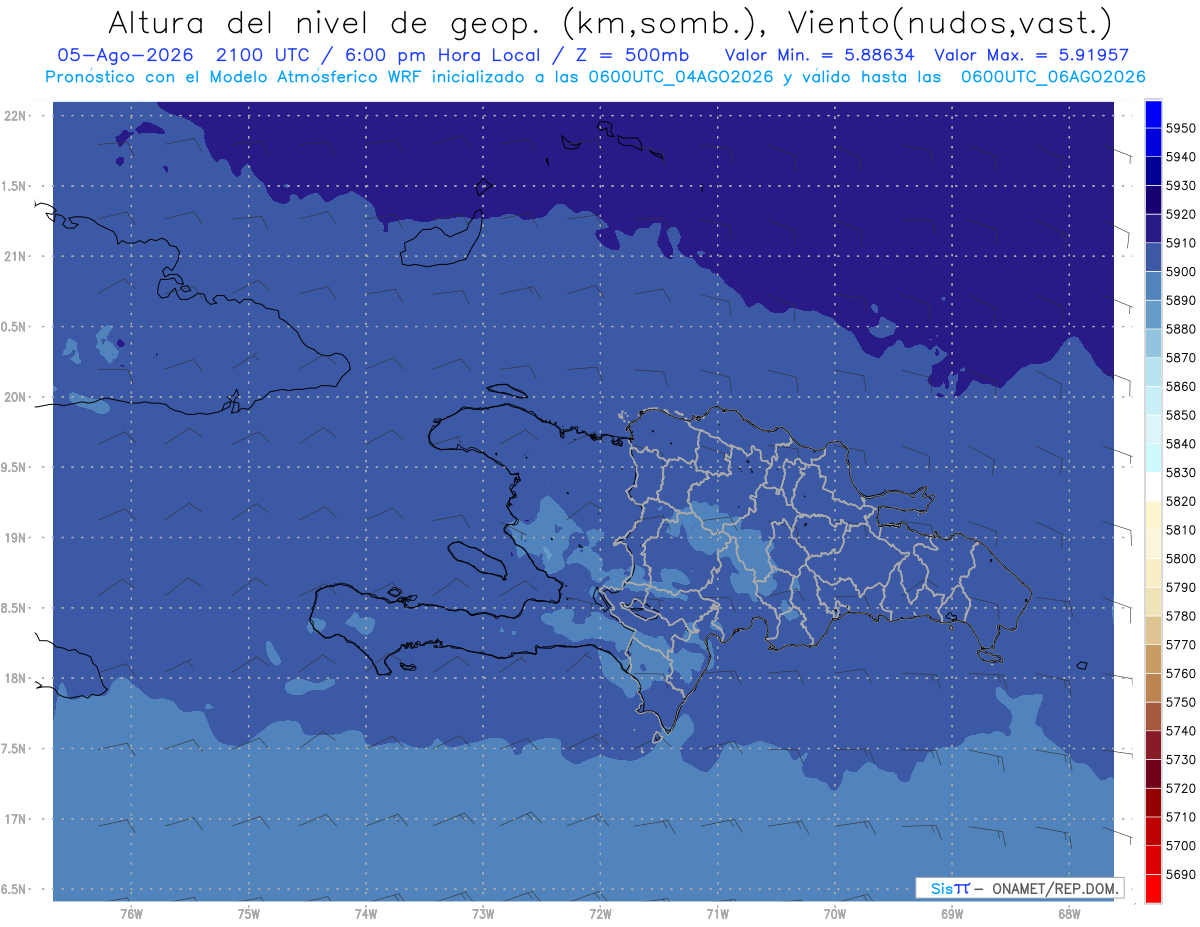Click the bright blue swatch above 5950
This screenshot has height=927, width=1200.
(1153, 114)
